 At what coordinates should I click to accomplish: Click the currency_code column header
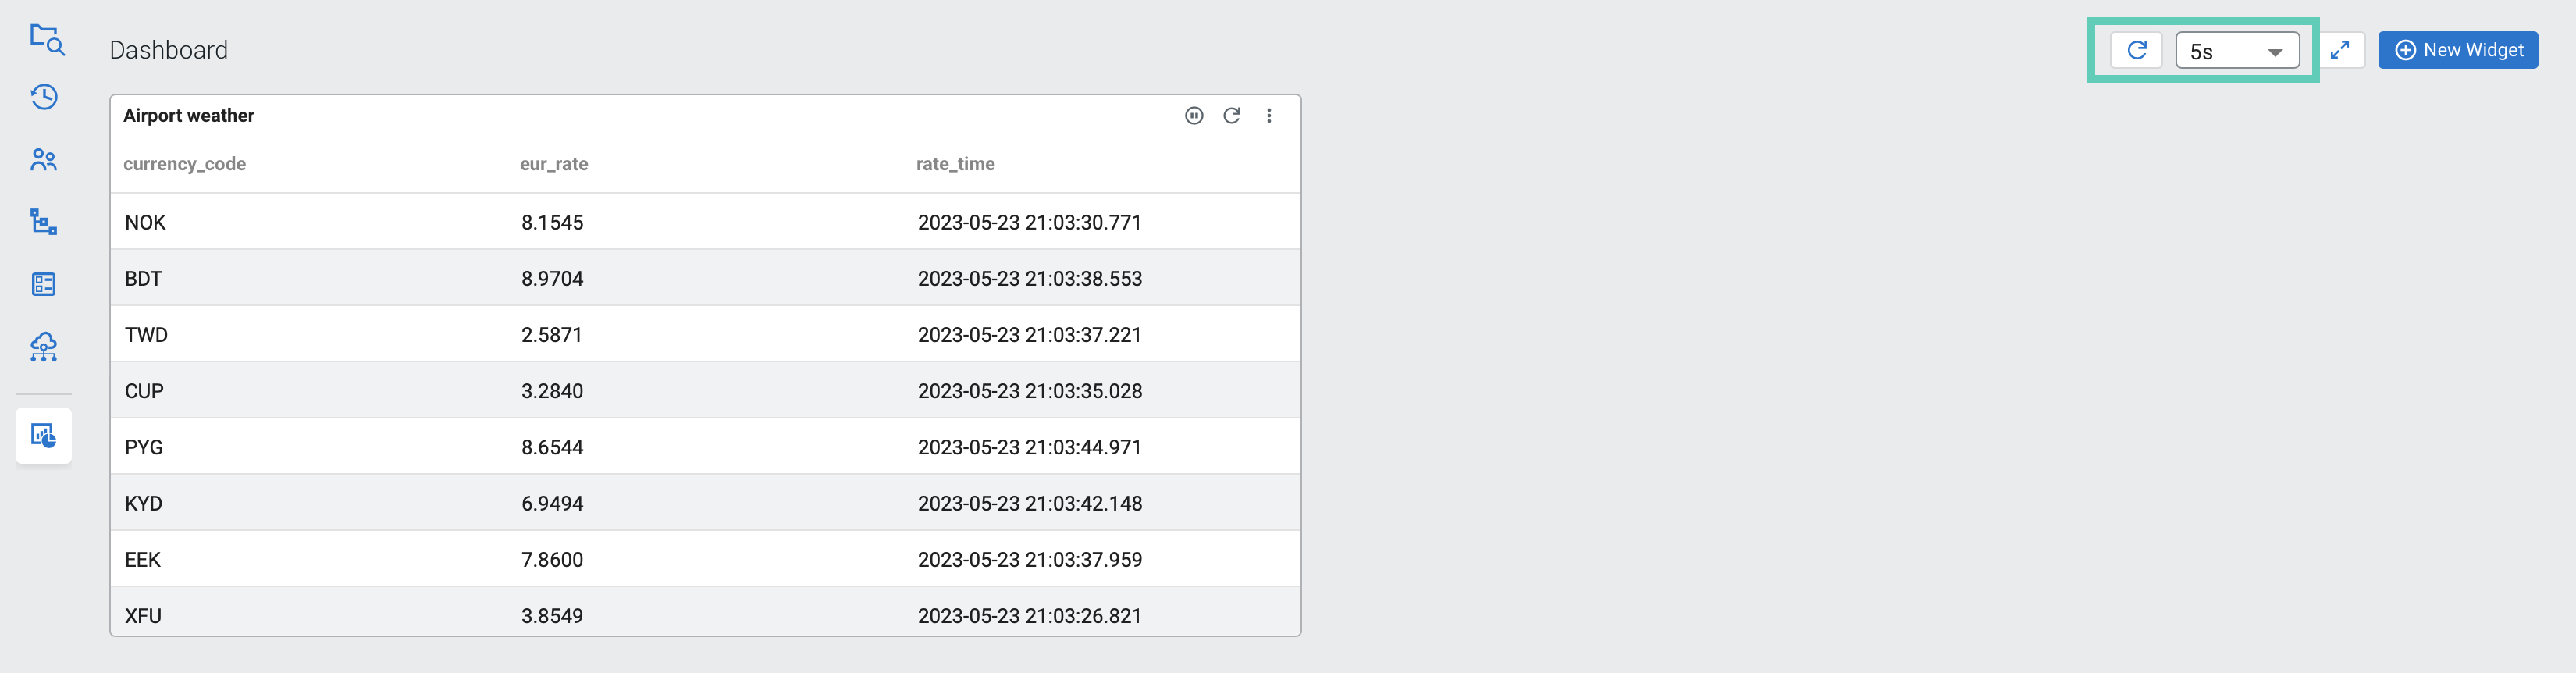pos(184,164)
